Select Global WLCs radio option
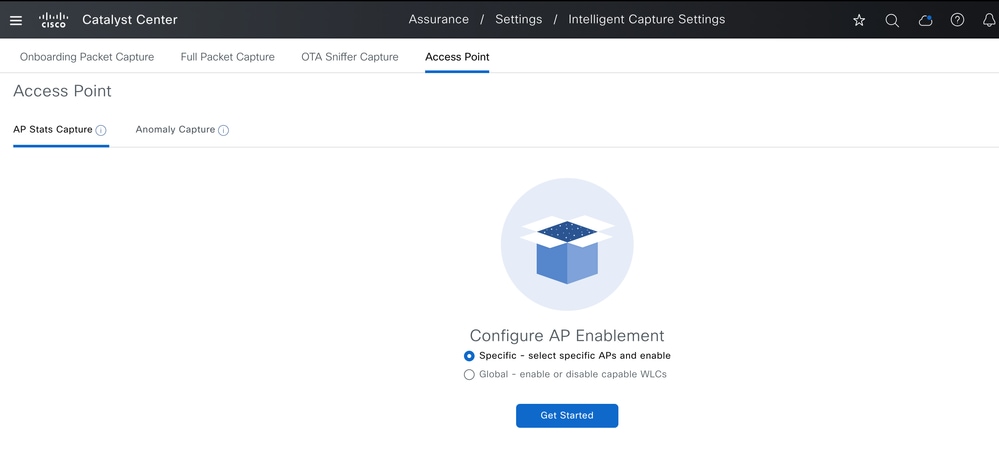 coord(469,375)
